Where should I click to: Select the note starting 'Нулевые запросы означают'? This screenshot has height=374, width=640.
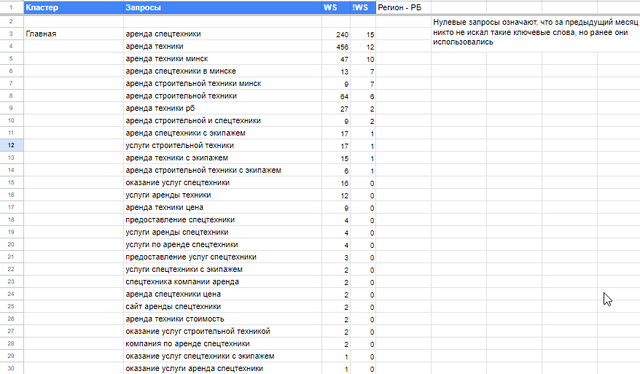(x=536, y=32)
